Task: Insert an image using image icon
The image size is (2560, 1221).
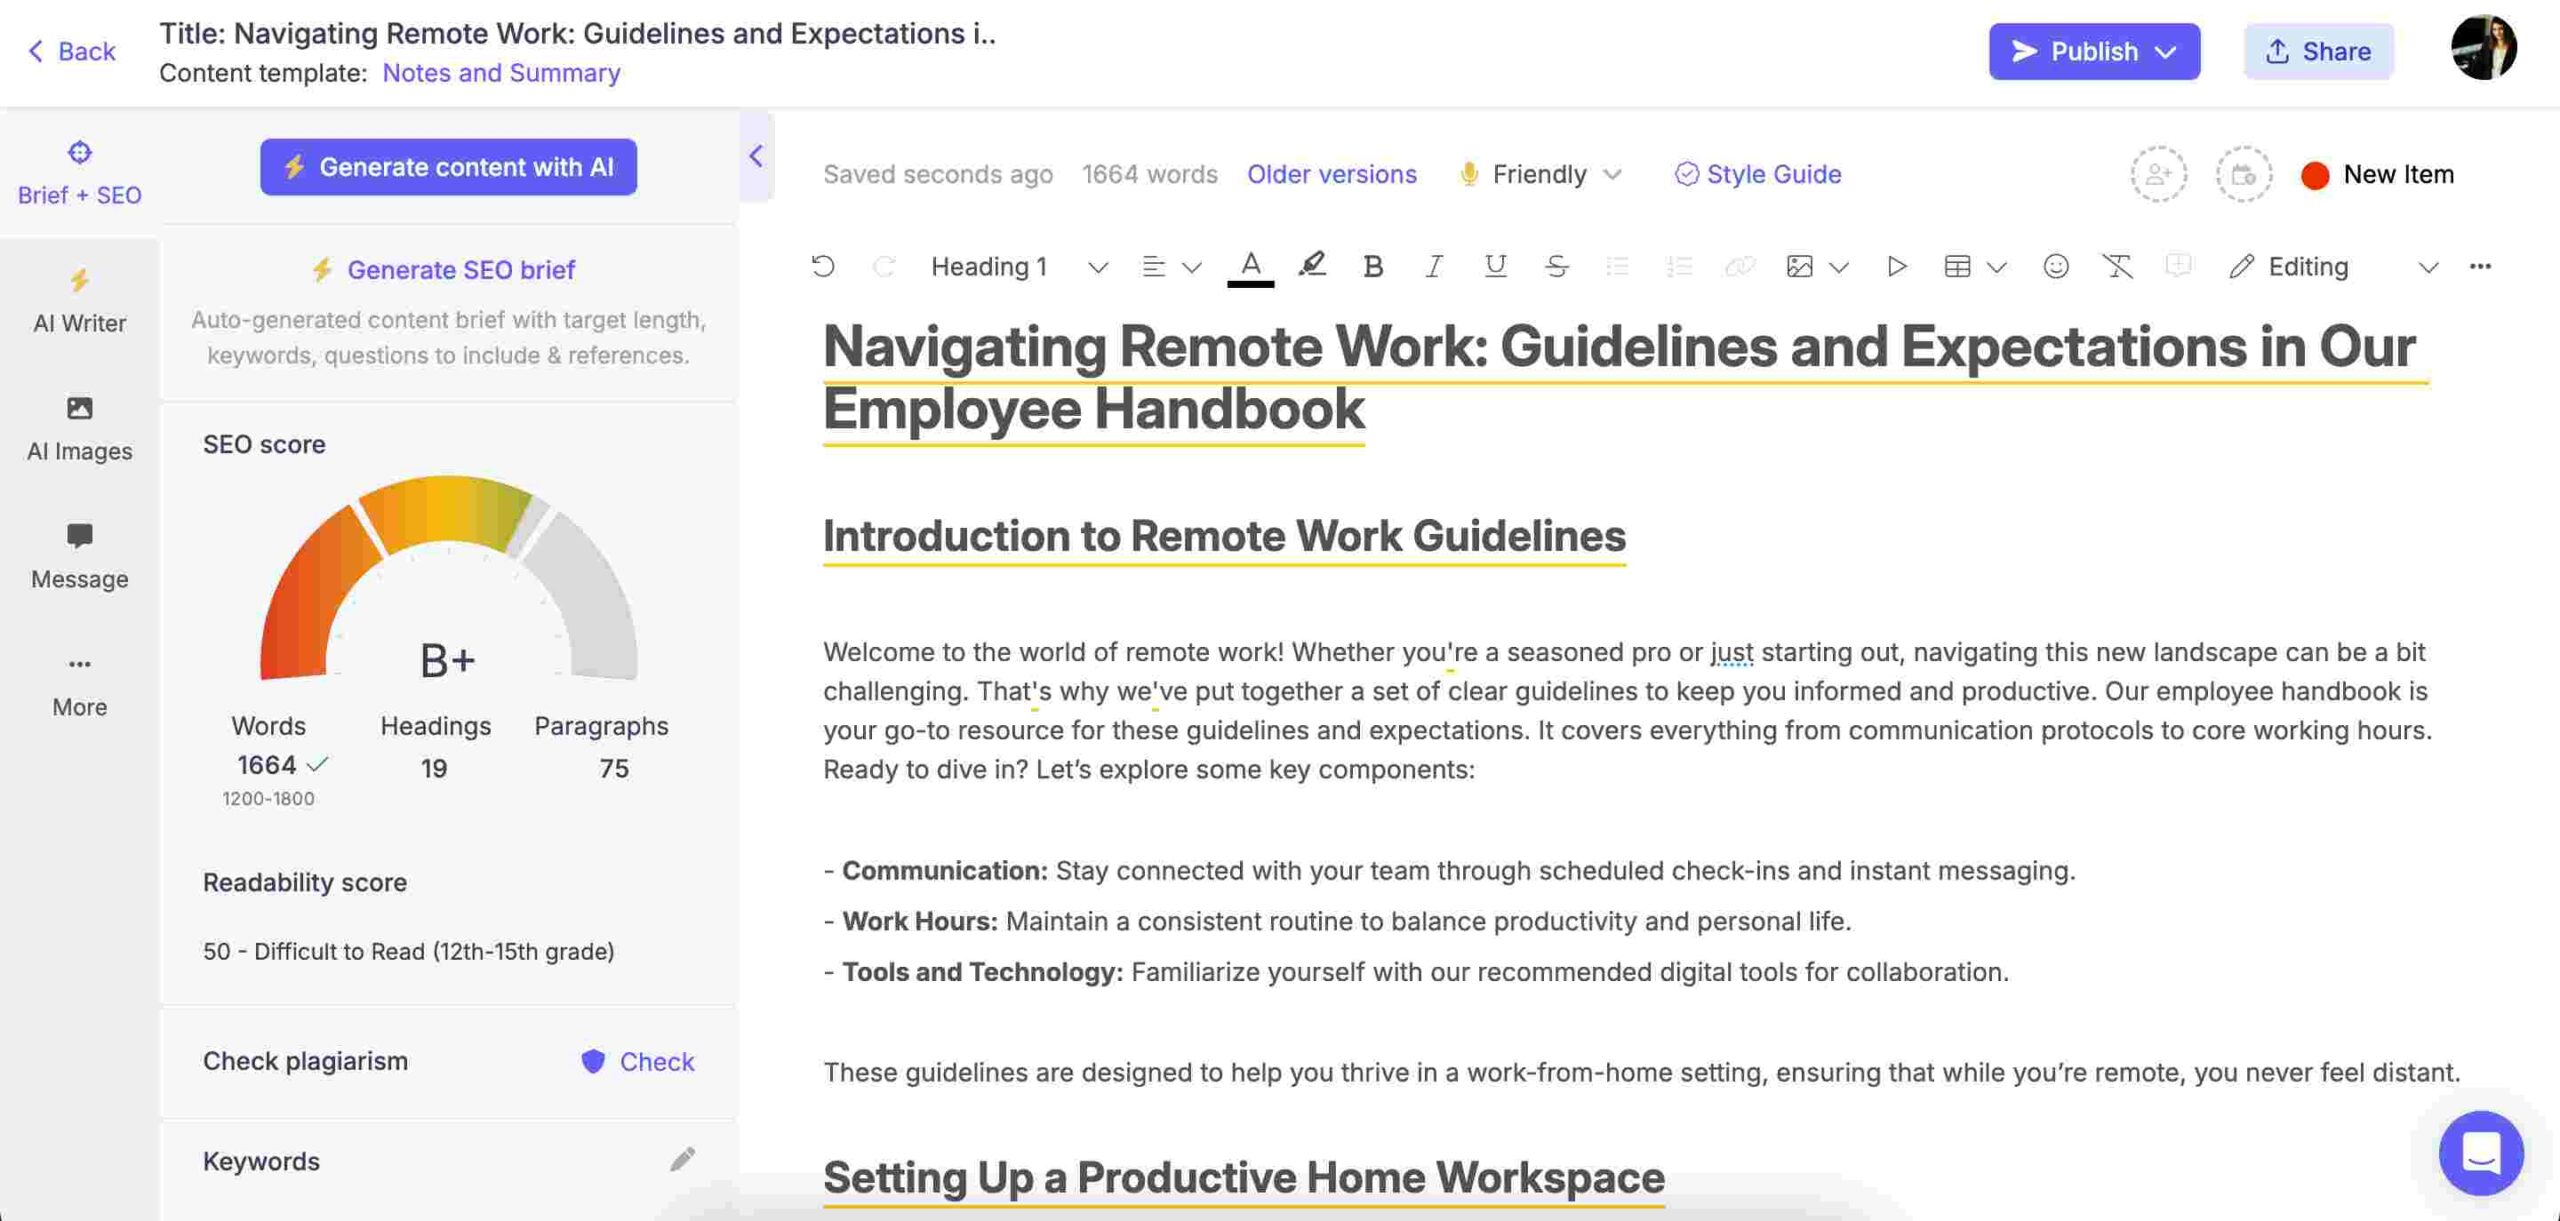Action: click(1796, 264)
